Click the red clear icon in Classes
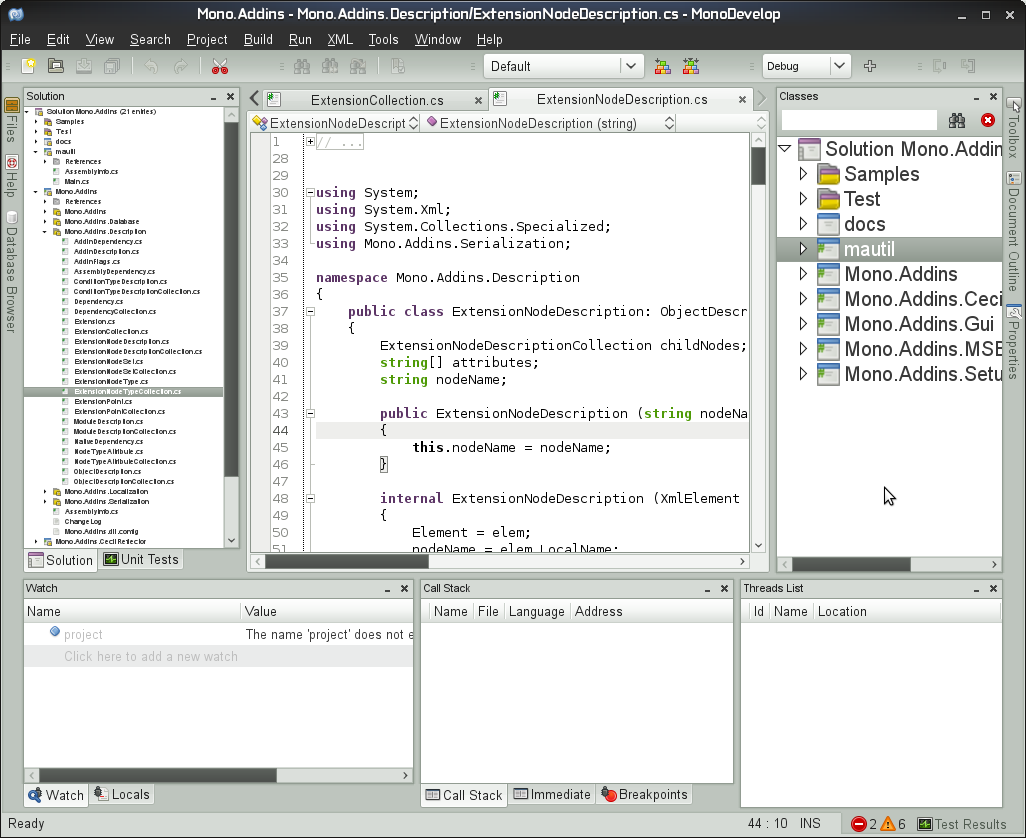This screenshot has width=1026, height=838. coord(988,120)
